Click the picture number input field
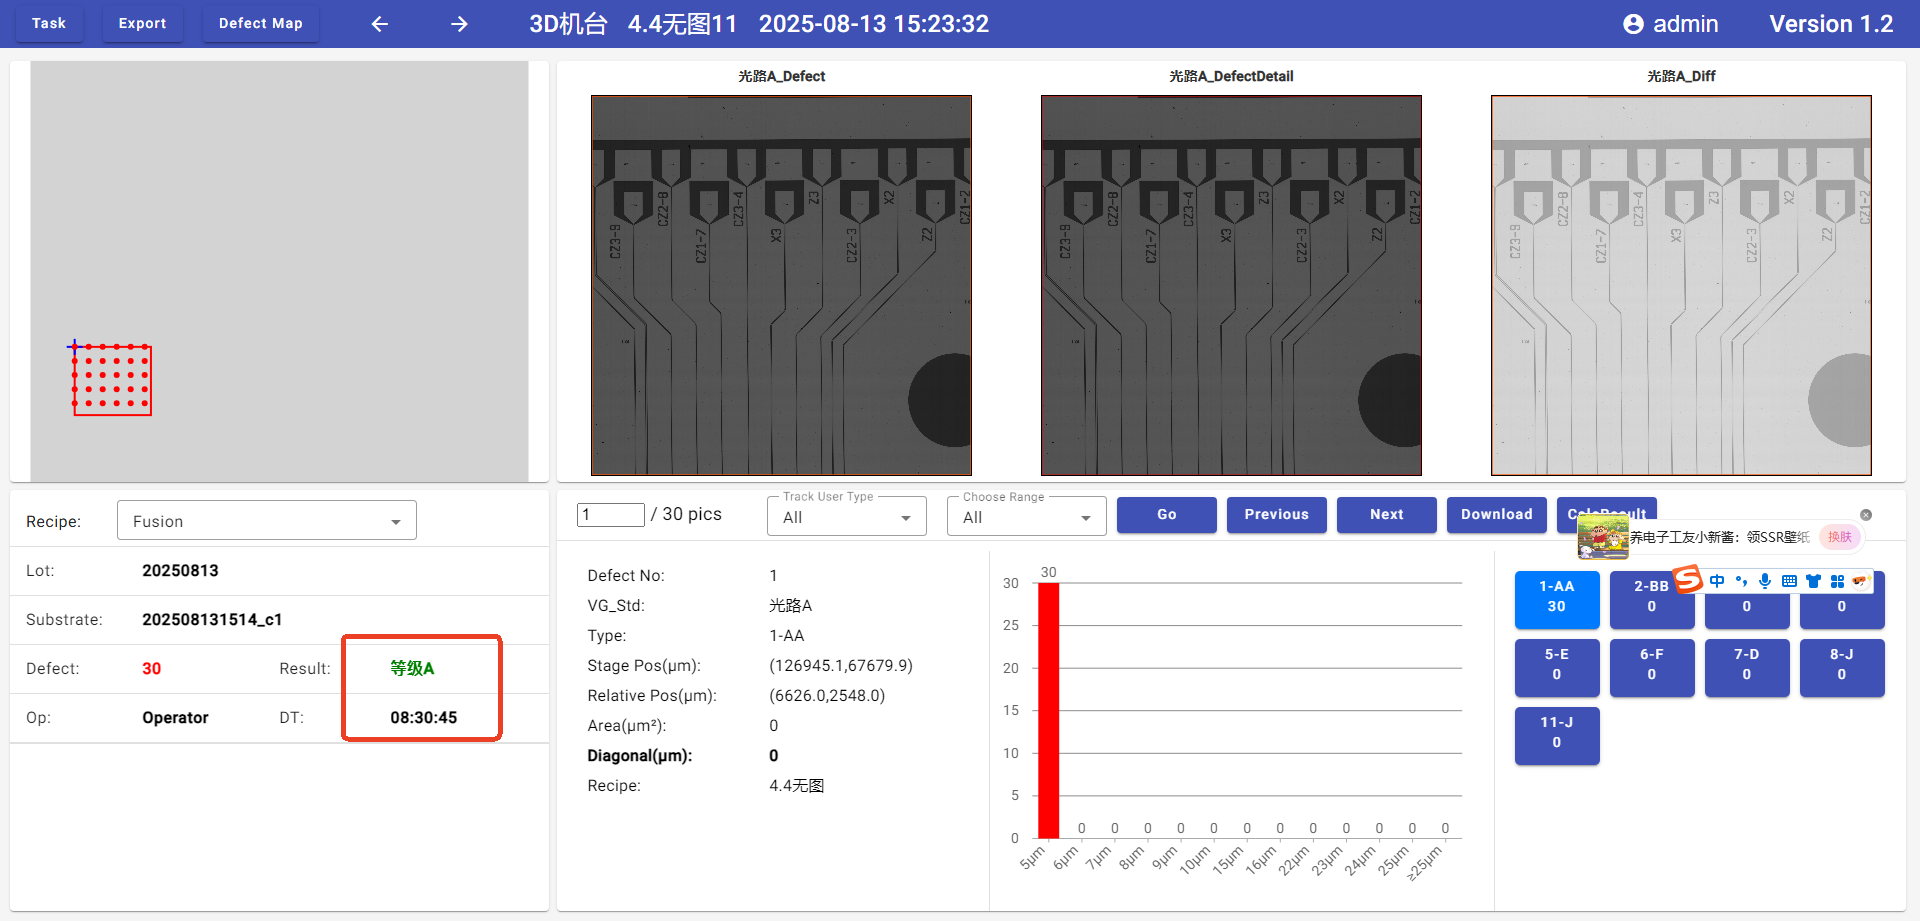Viewport: 1920px width, 921px height. tap(610, 514)
